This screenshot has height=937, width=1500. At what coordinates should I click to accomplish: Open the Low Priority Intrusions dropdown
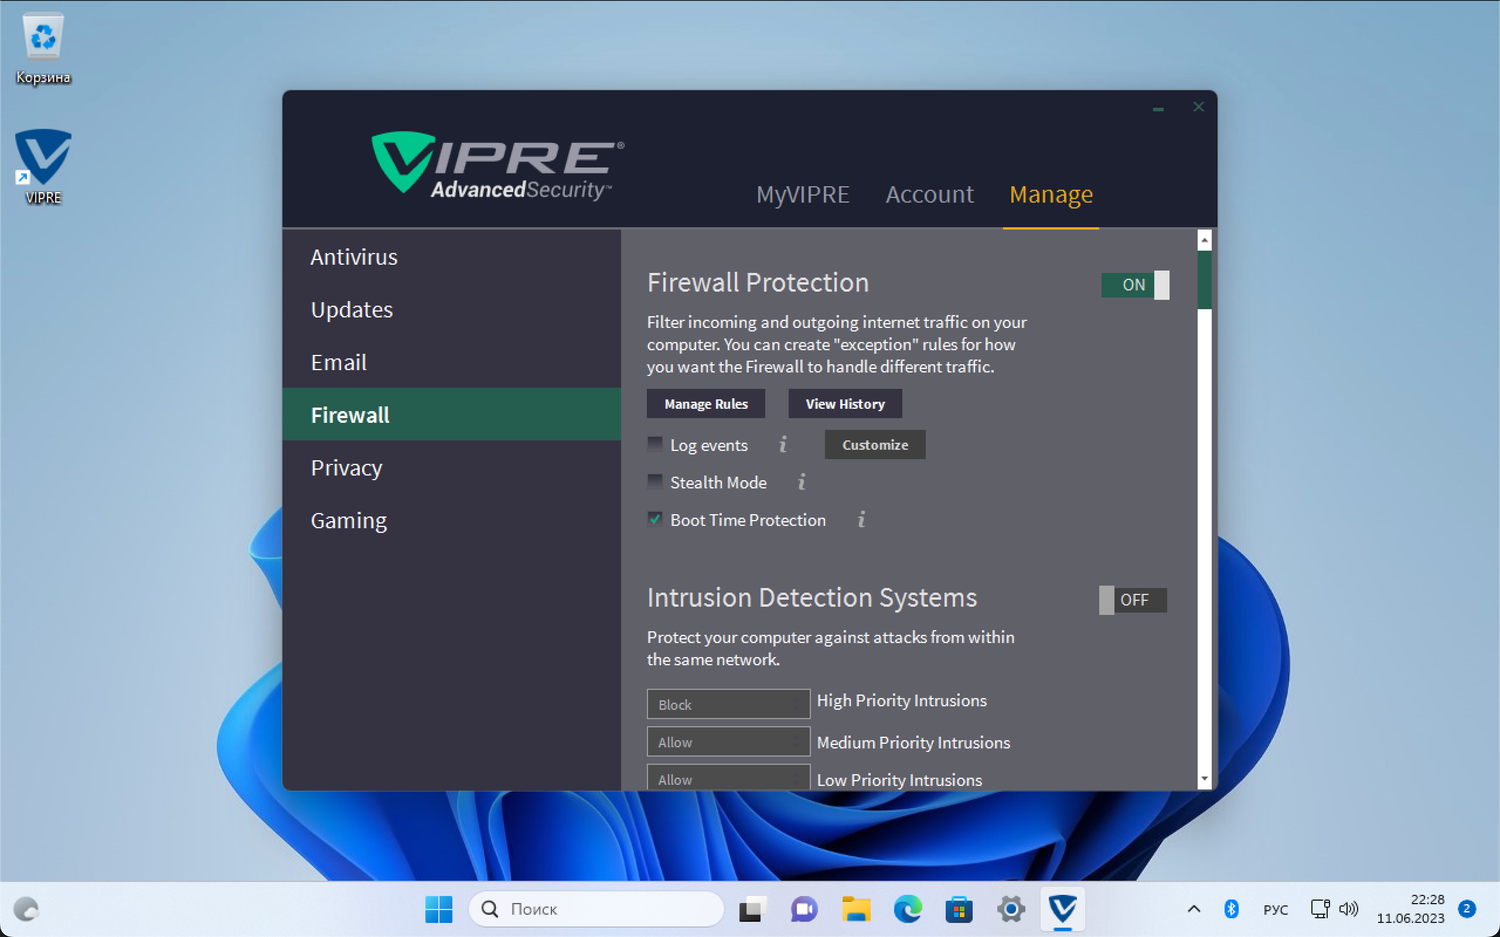728,778
